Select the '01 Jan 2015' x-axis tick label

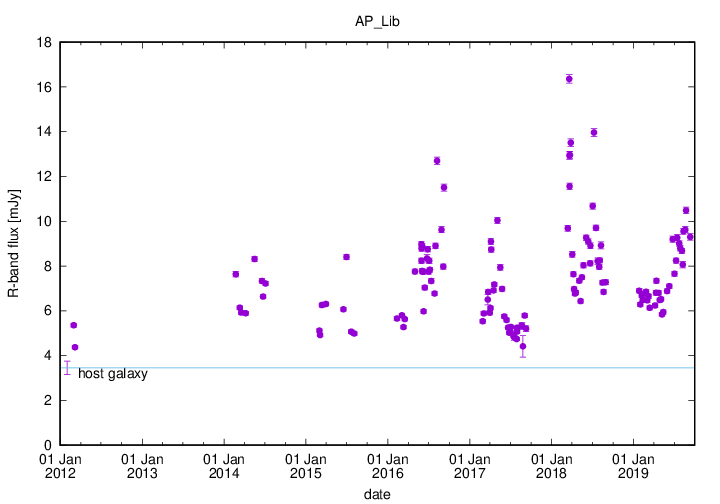(x=306, y=466)
